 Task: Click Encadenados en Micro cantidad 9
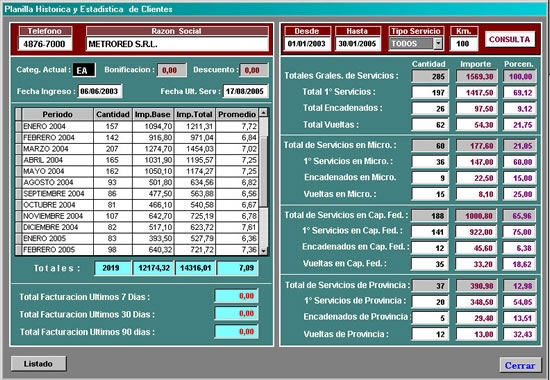point(430,178)
